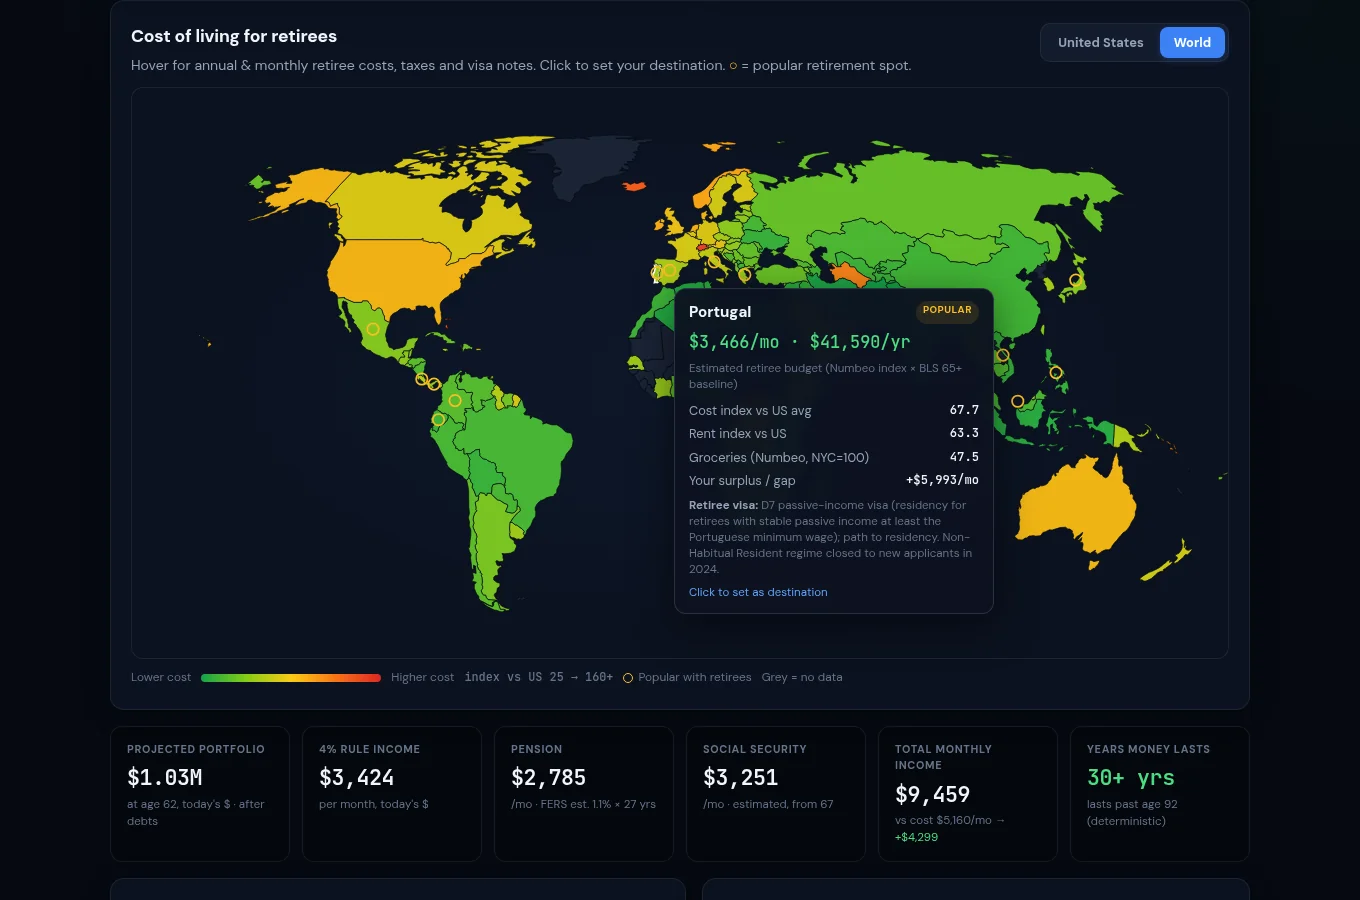This screenshot has width=1360, height=900.
Task: Click the Rent index value 63.3
Action: [964, 433]
